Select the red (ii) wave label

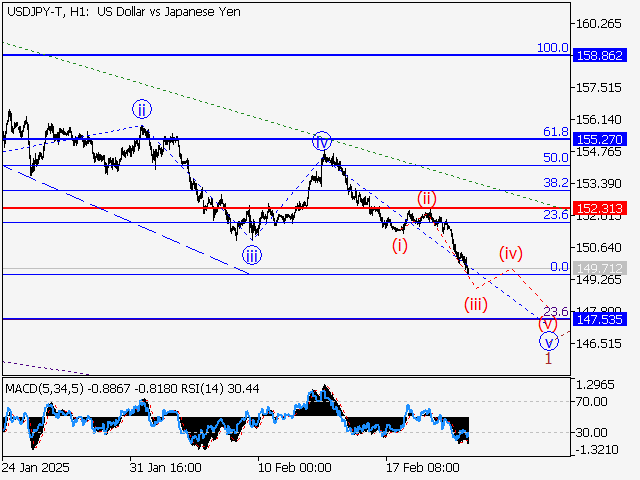tap(426, 198)
